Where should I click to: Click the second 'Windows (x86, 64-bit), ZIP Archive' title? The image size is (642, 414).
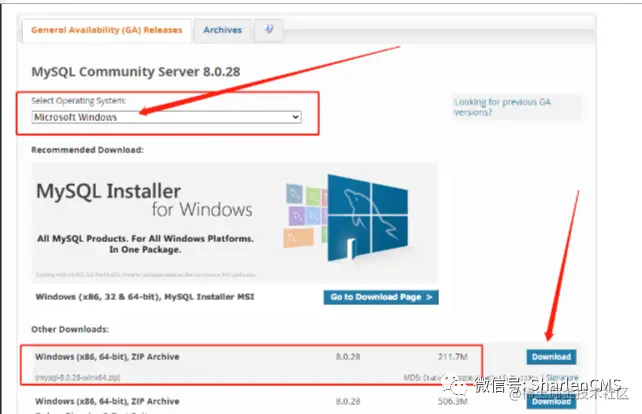click(x=107, y=401)
